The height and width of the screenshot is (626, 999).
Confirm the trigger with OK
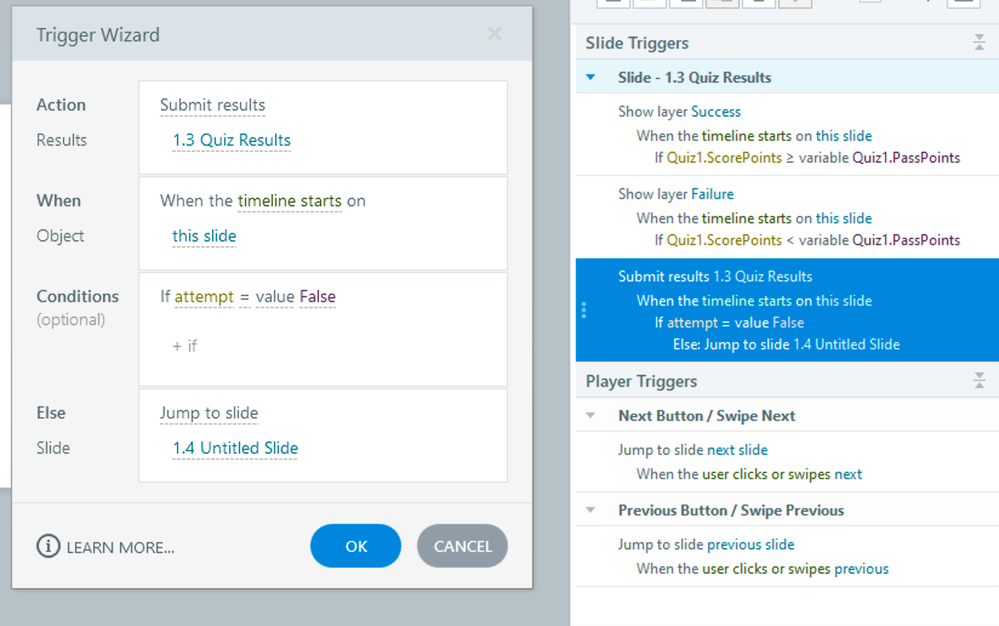(x=356, y=546)
